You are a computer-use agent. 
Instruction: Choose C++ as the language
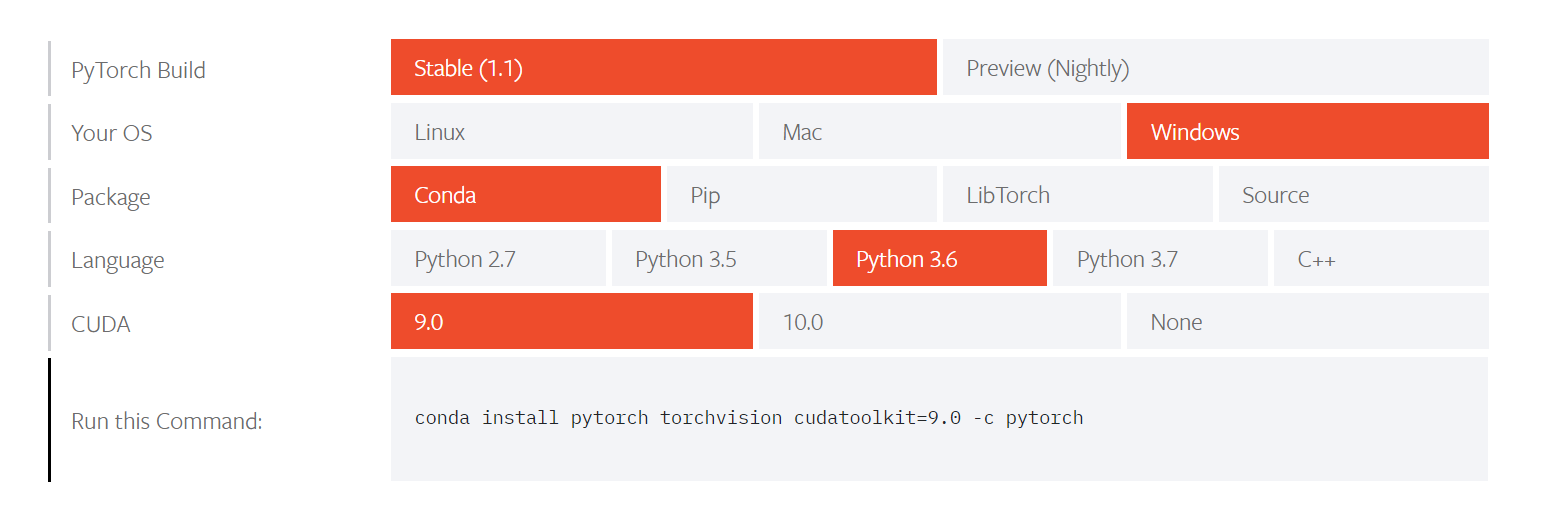[1380, 259]
